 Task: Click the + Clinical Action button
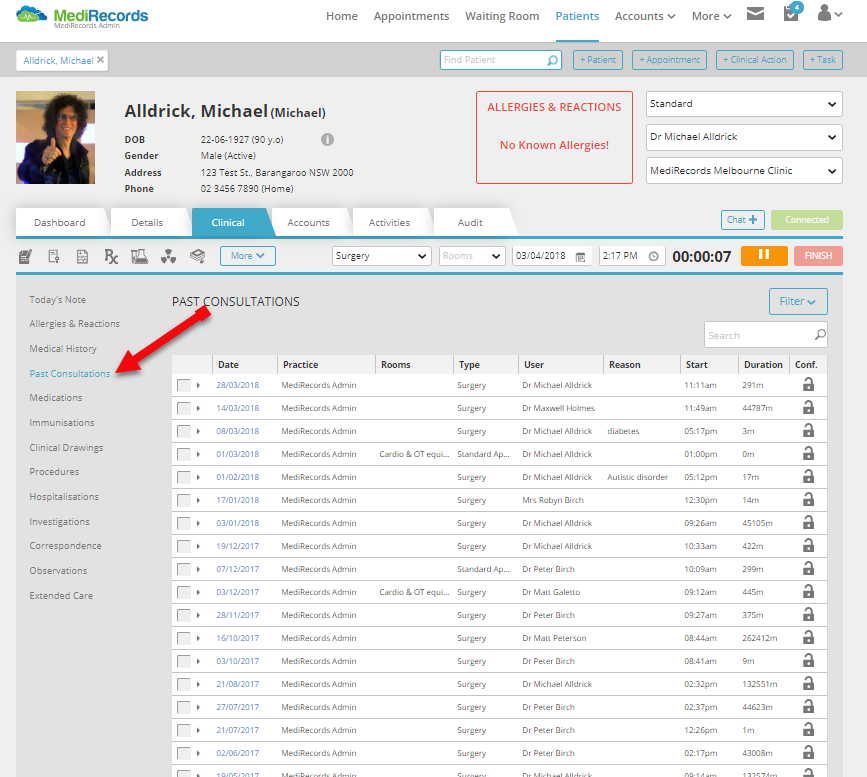click(x=755, y=60)
